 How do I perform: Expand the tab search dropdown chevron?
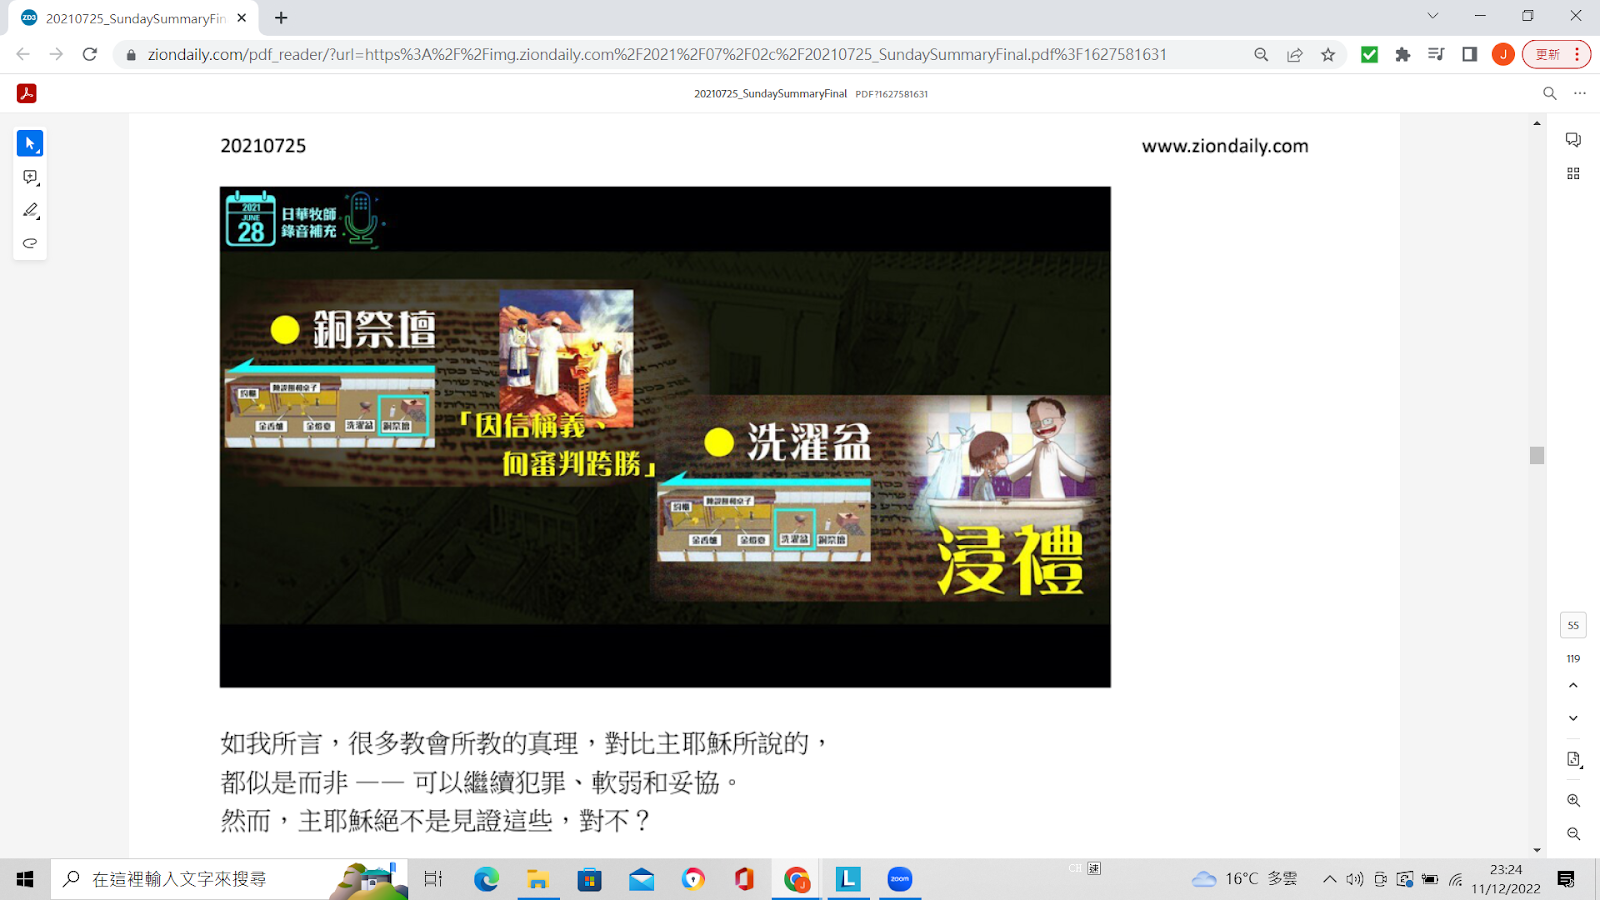click(x=1432, y=16)
